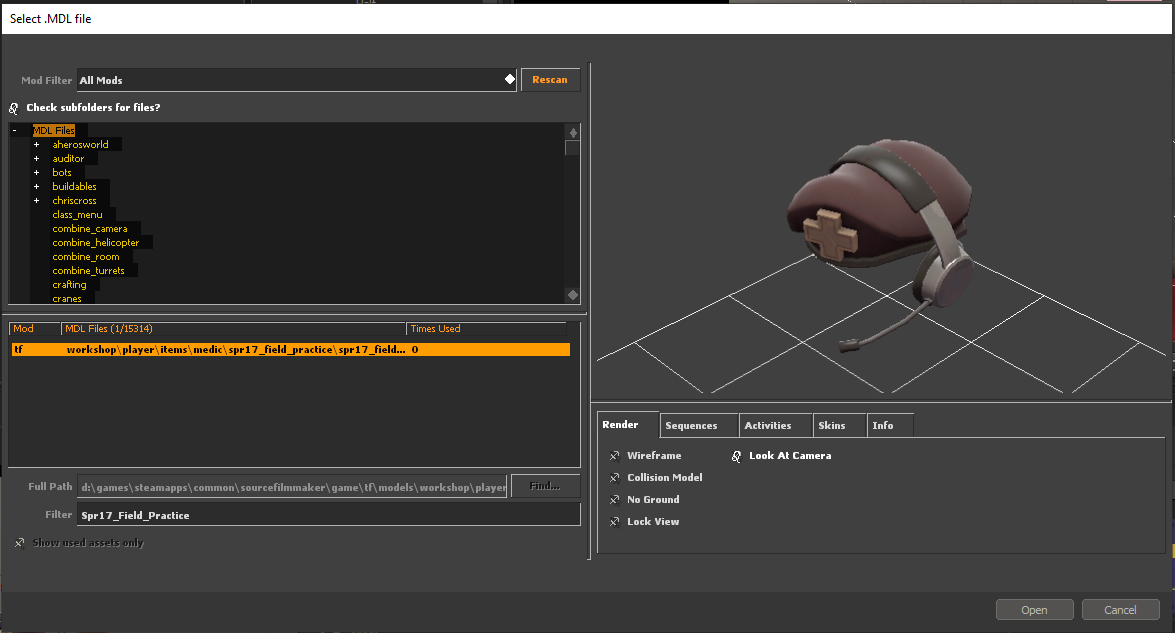Disable Look At Camera checkbox
This screenshot has height=633, width=1175.
coord(737,456)
